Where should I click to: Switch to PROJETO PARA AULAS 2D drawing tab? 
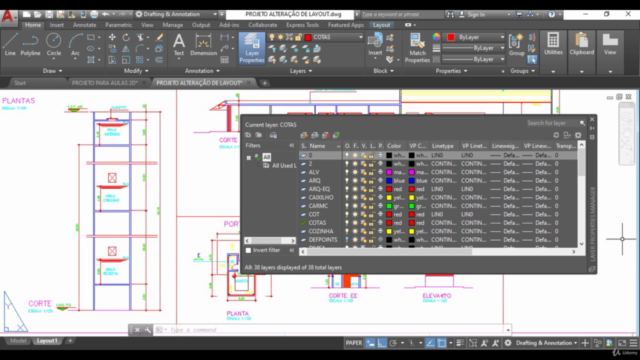[105, 83]
